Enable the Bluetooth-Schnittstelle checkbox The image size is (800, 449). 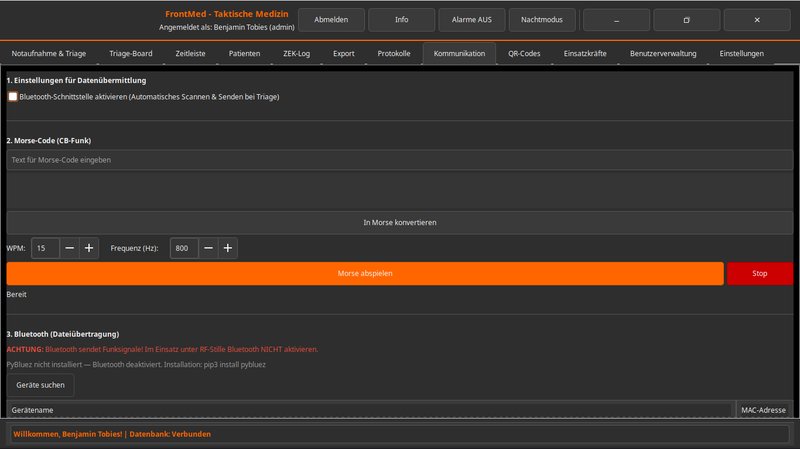[13, 97]
